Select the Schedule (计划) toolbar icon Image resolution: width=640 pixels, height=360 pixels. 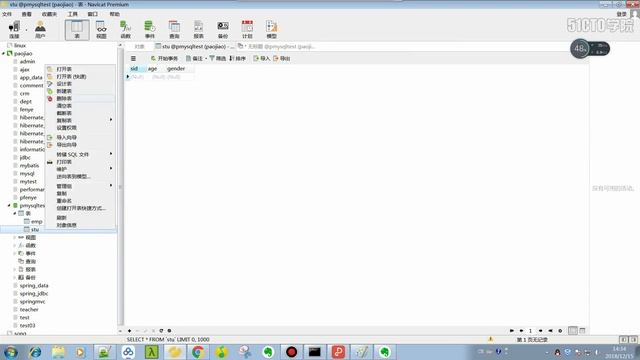(x=247, y=30)
